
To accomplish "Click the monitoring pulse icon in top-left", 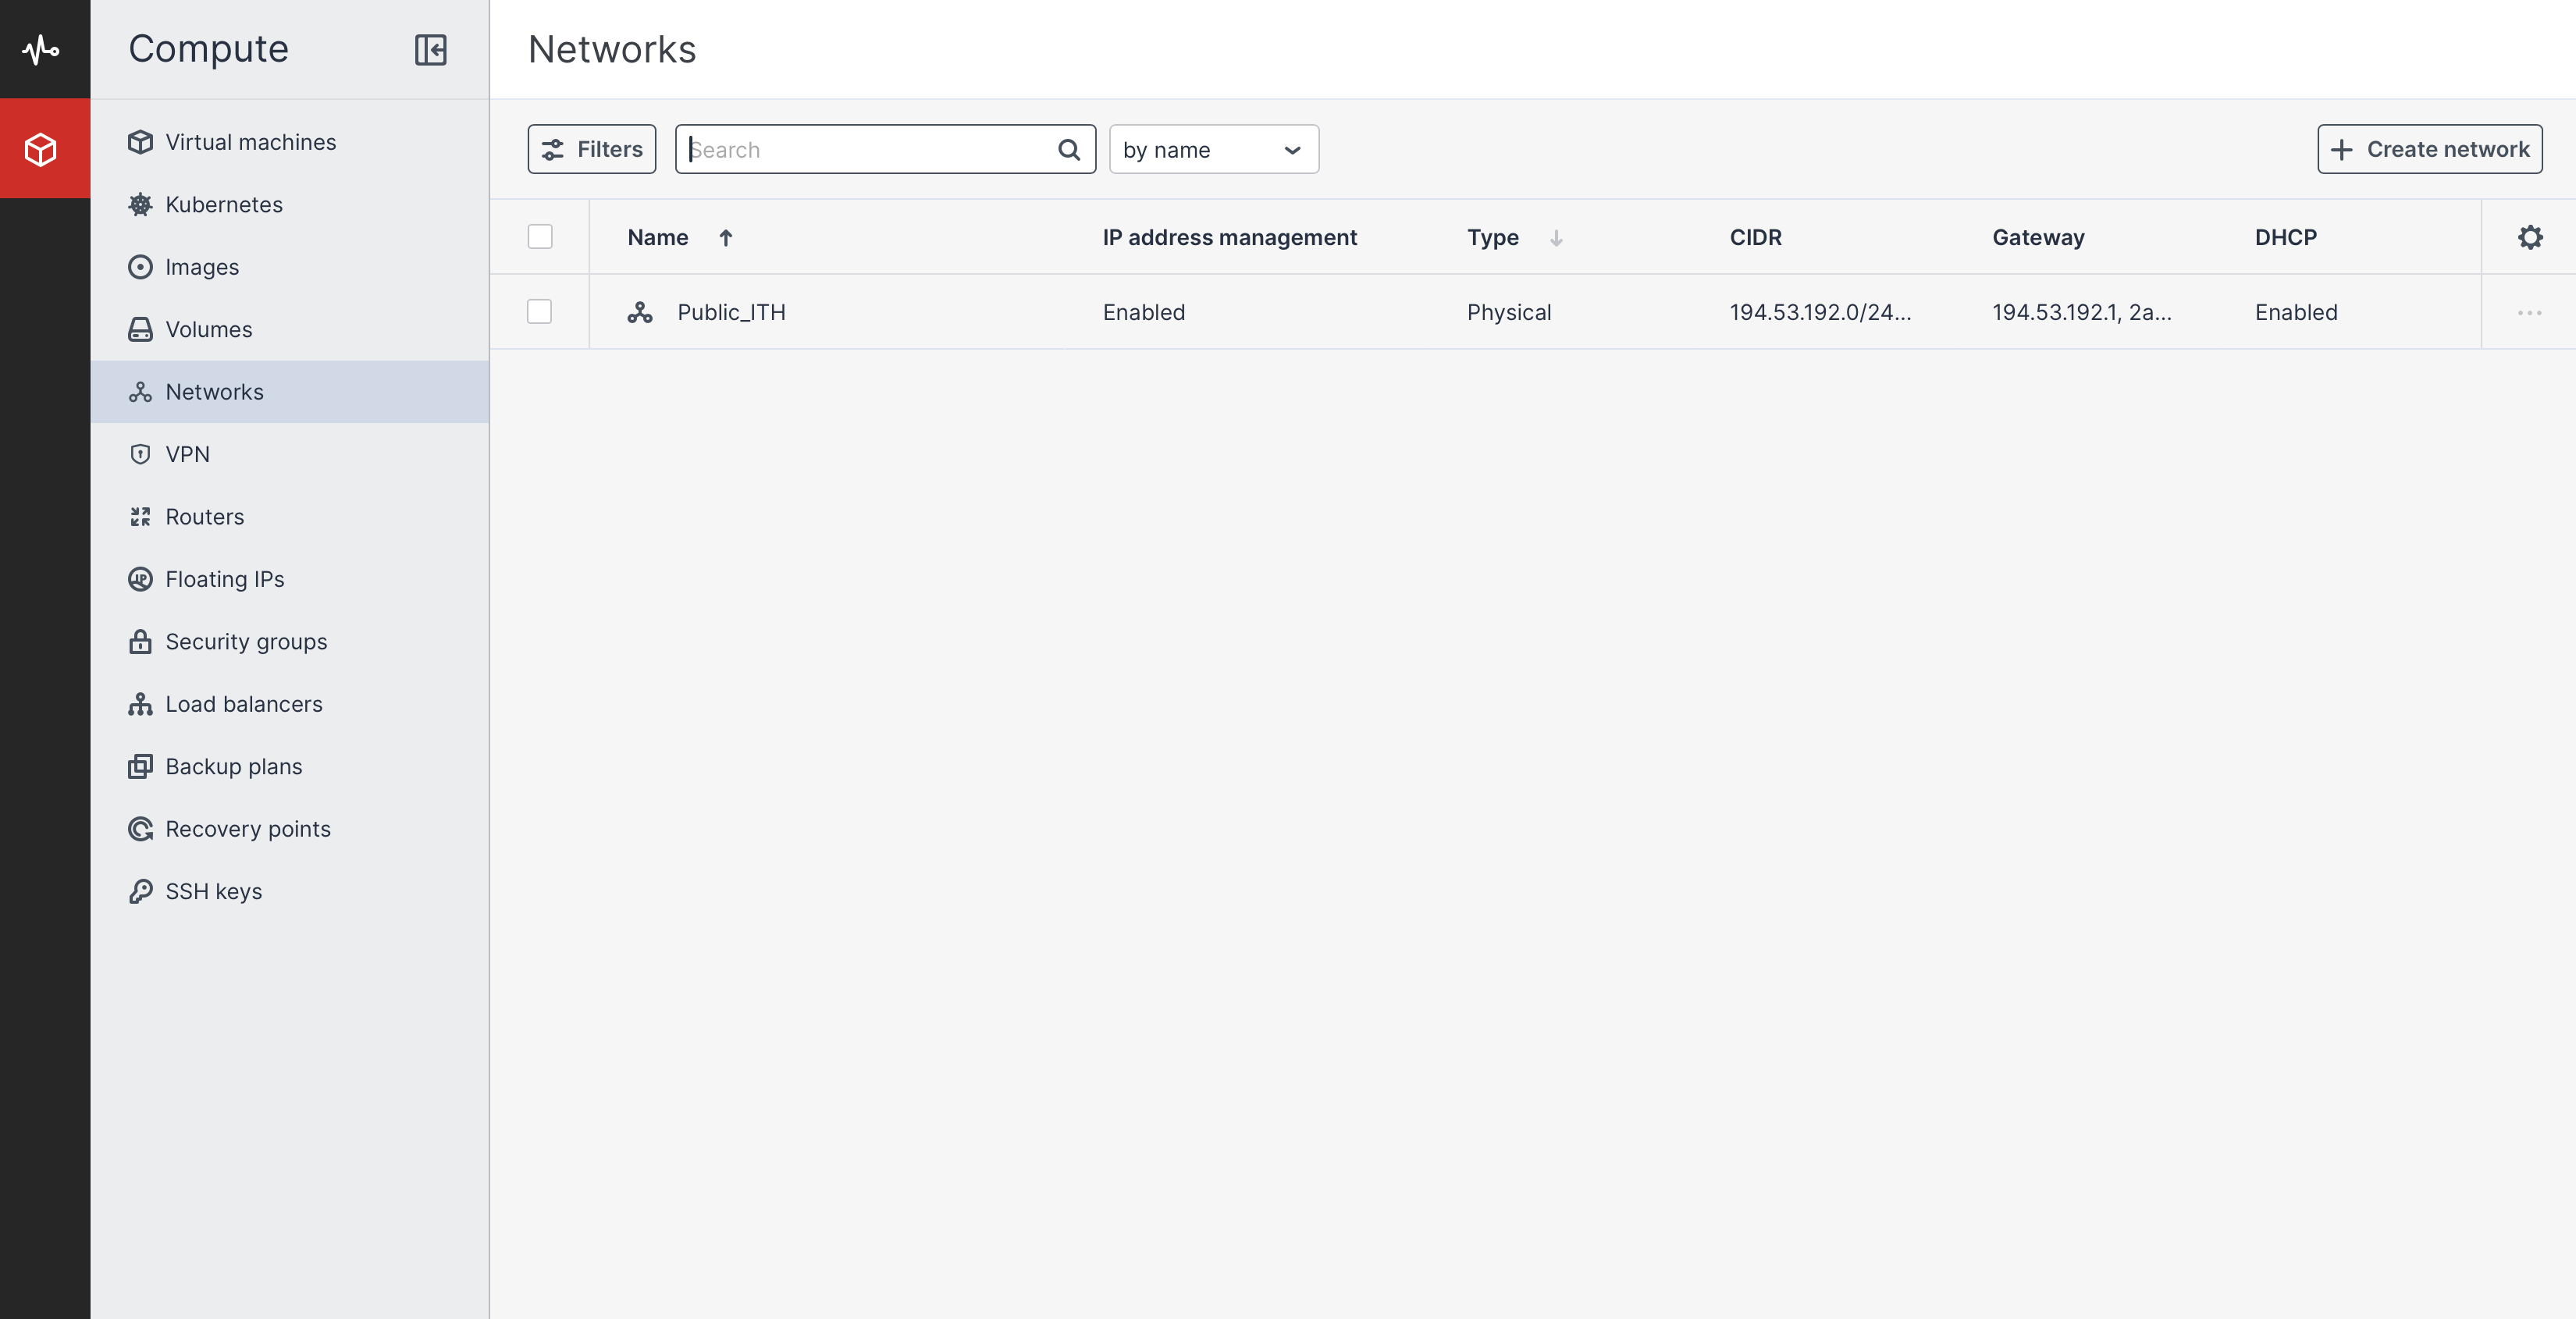I will point(41,49).
